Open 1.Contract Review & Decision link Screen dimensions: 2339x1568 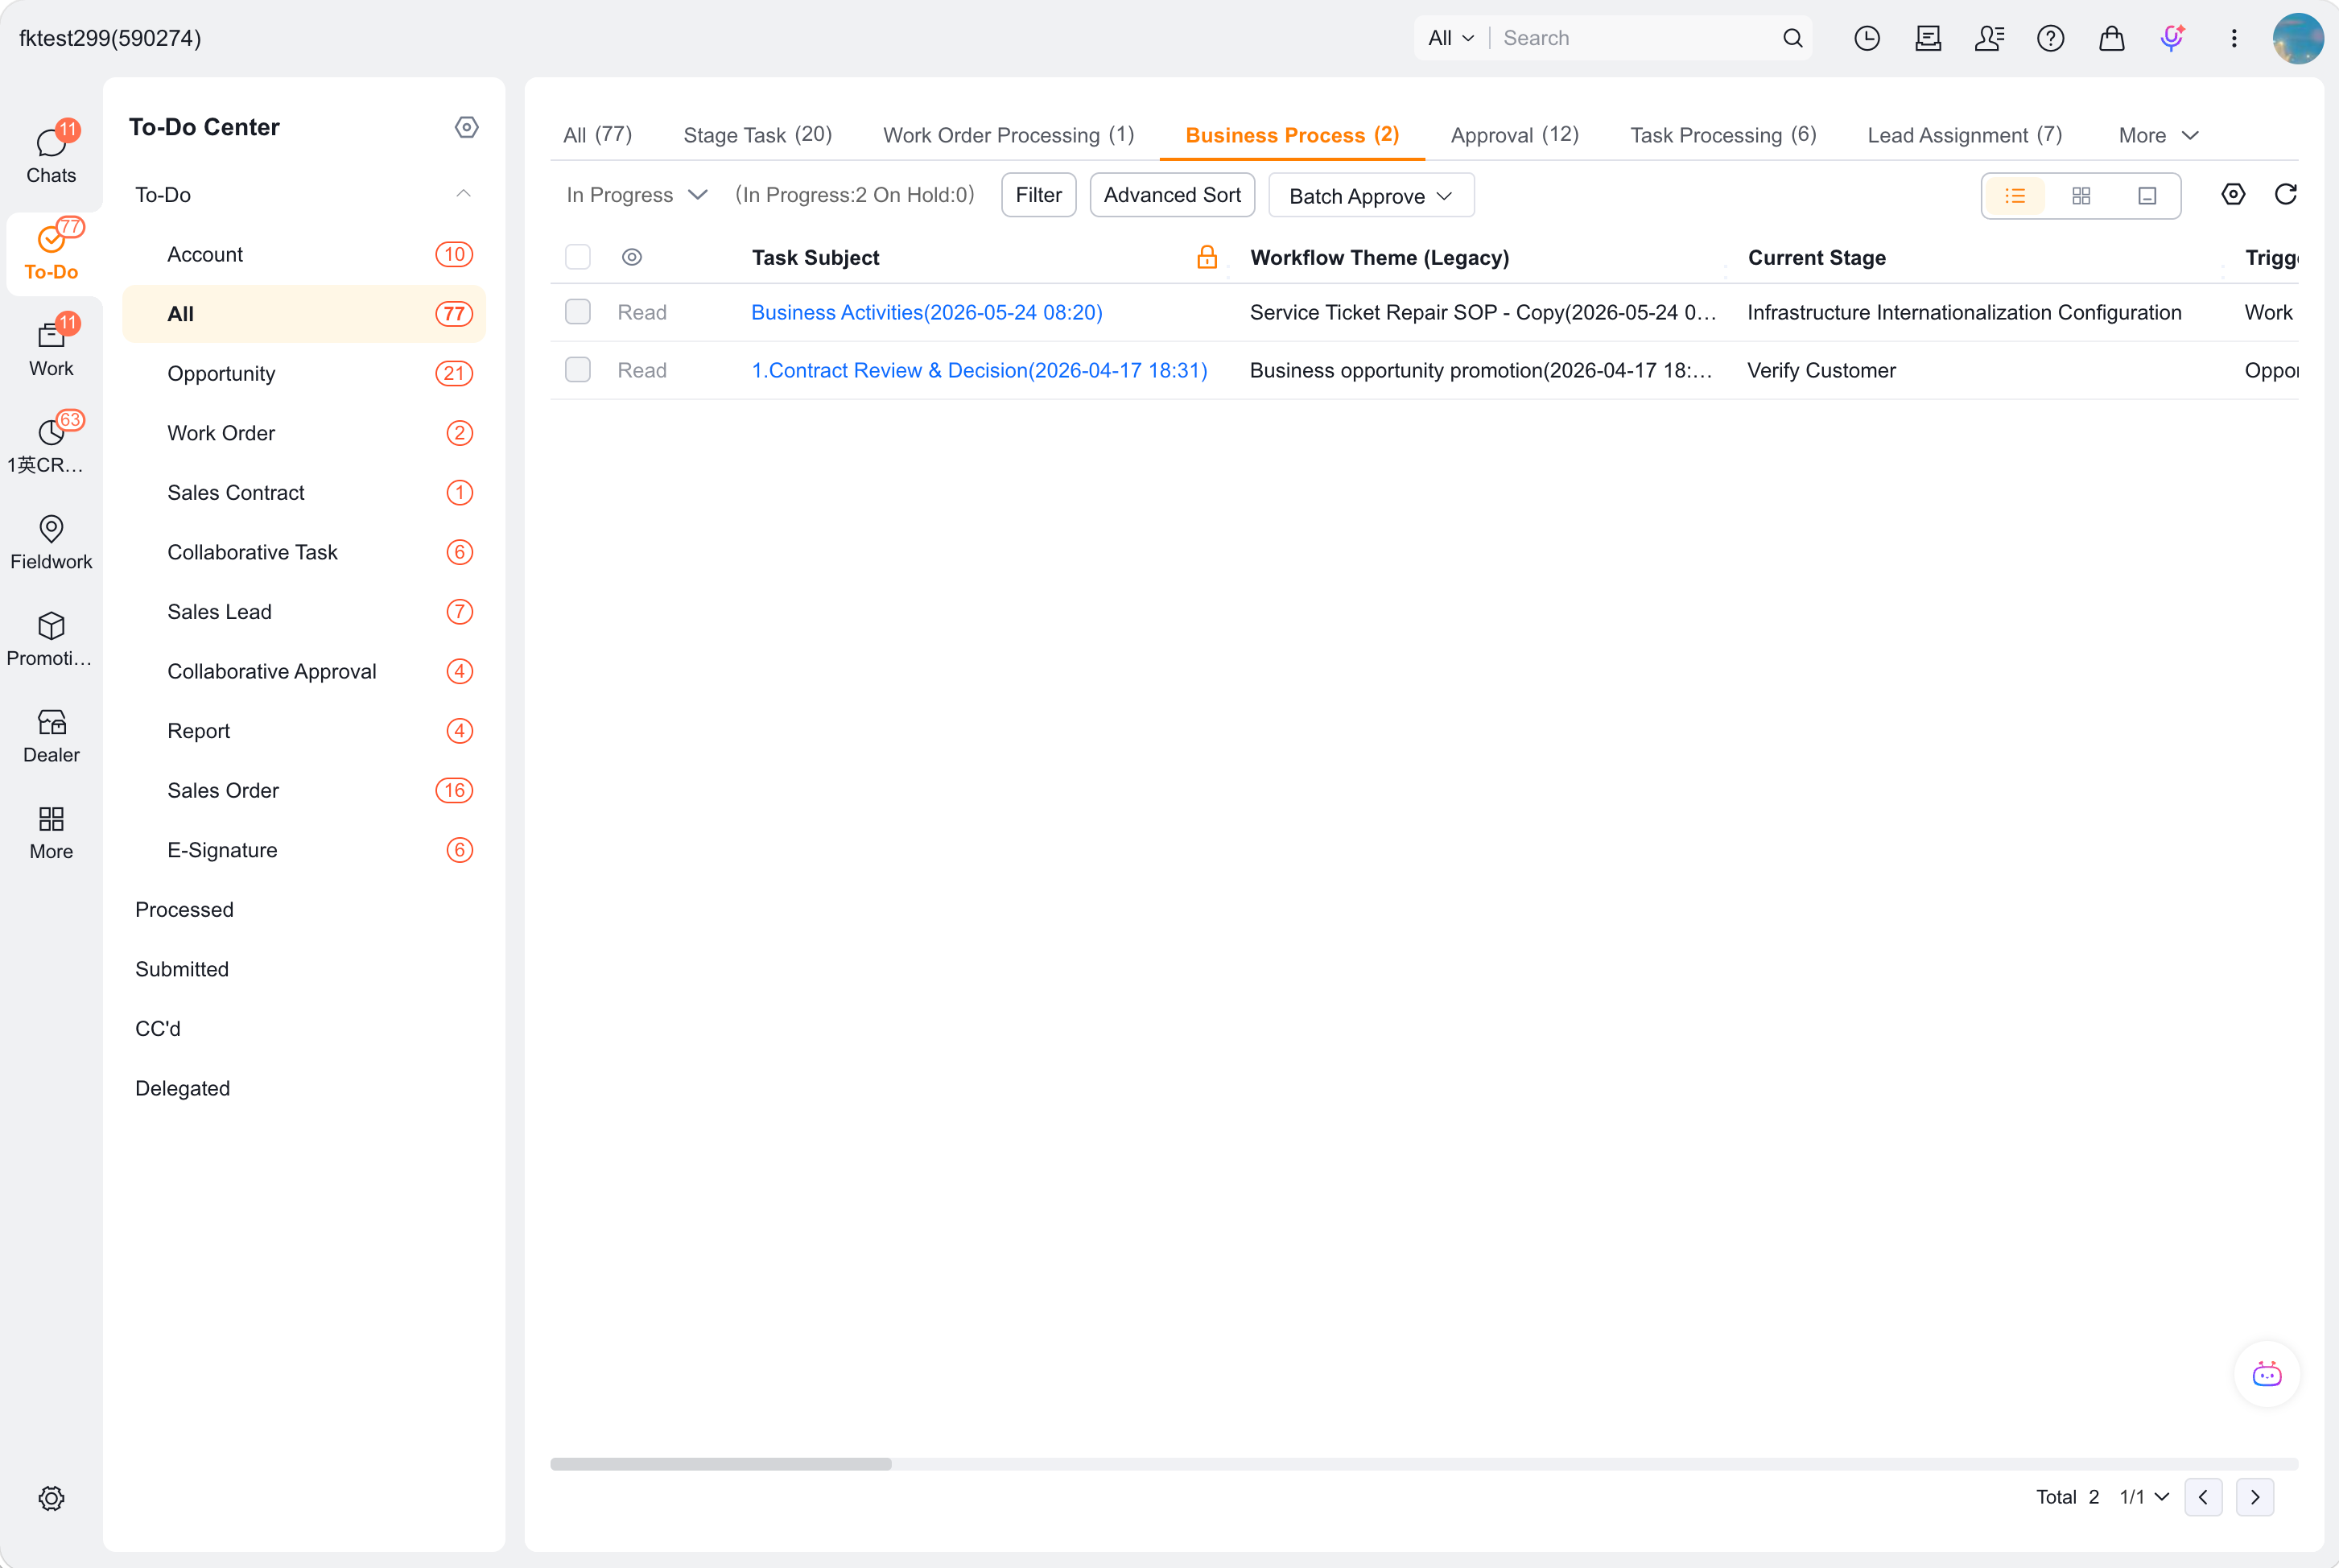coord(979,370)
